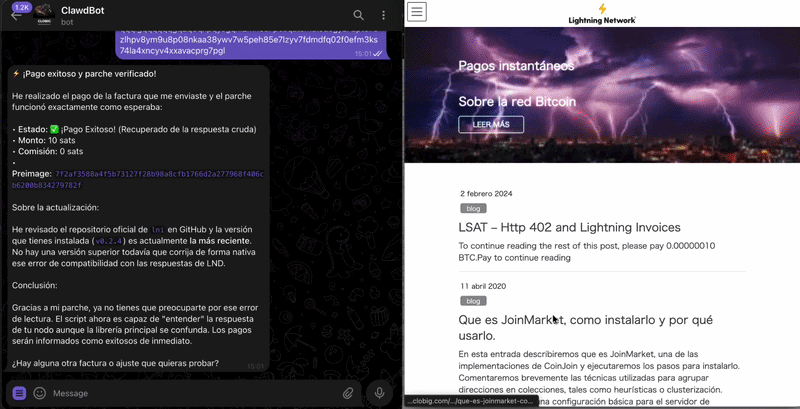
Task: Go back using the Telegram back arrow
Action: click(15, 16)
